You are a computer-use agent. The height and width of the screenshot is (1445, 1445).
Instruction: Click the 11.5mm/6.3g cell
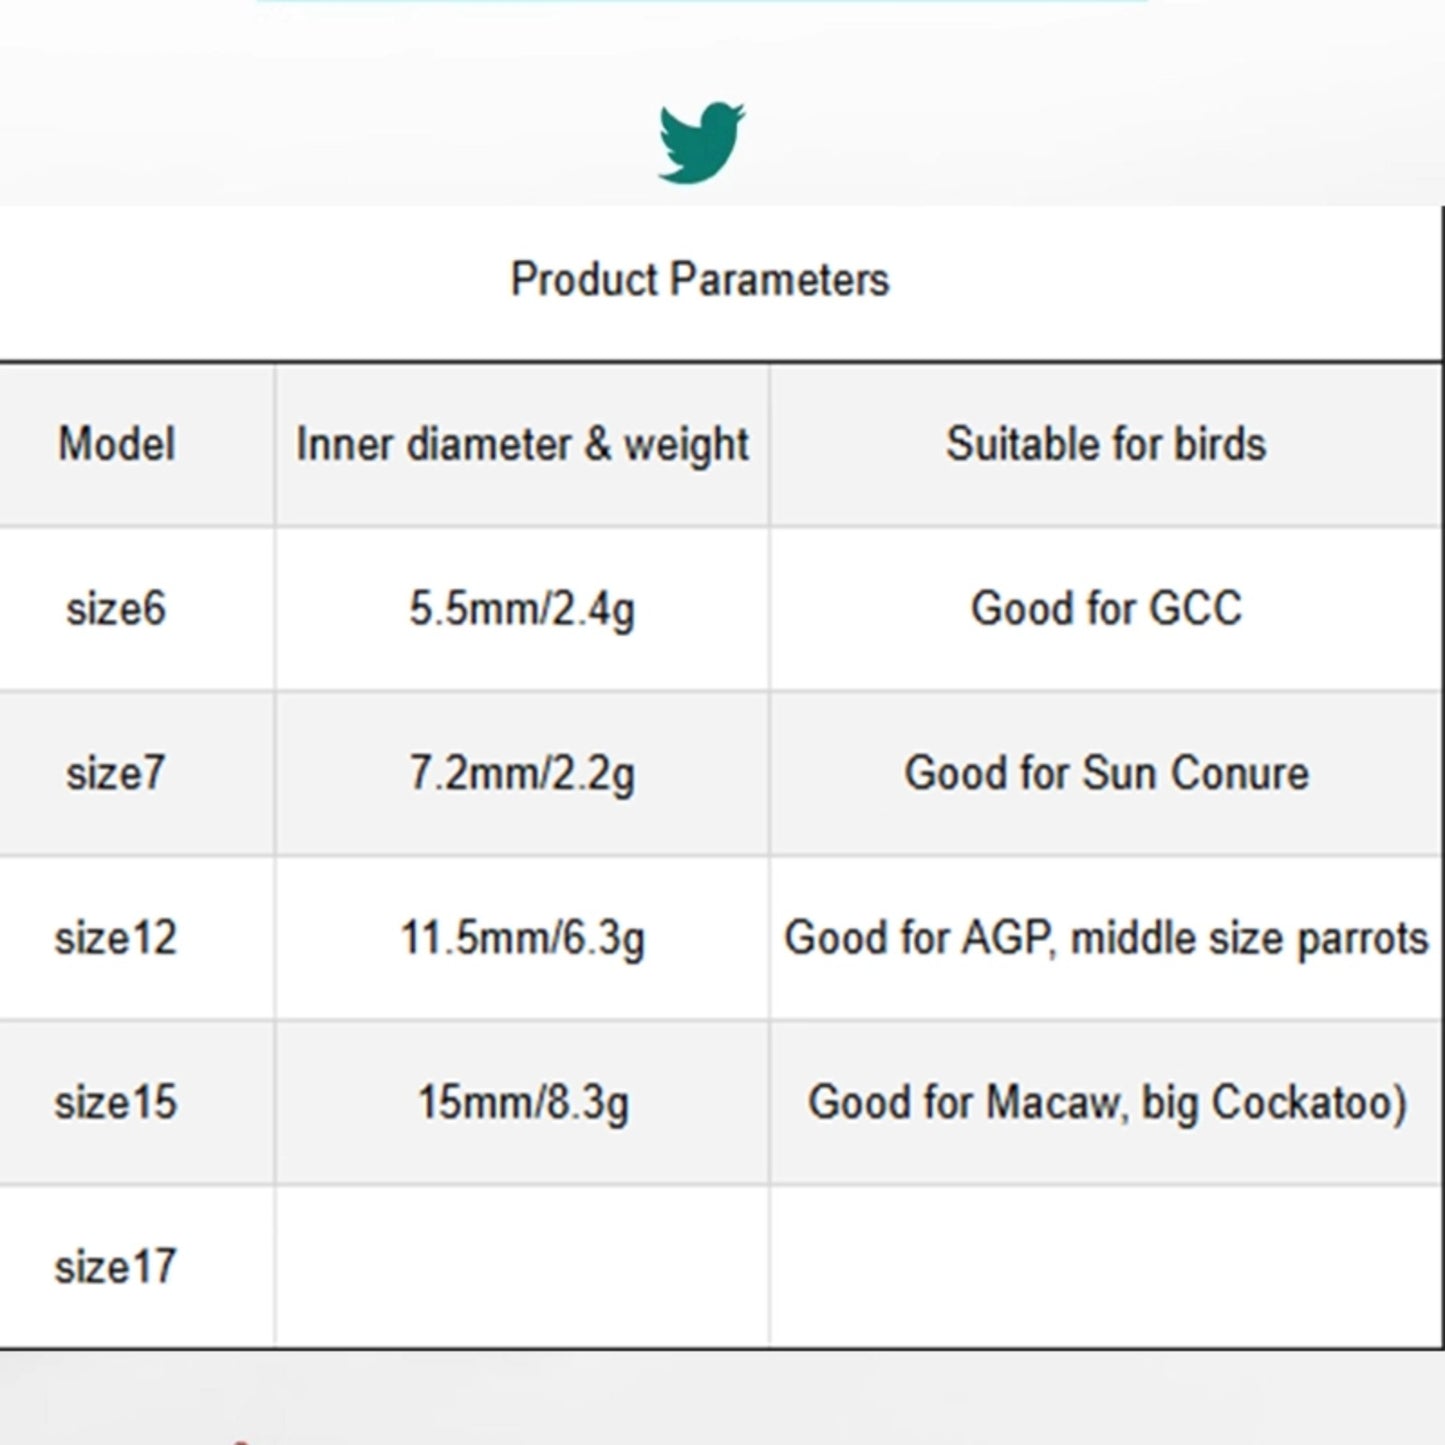pyautogui.click(x=522, y=938)
